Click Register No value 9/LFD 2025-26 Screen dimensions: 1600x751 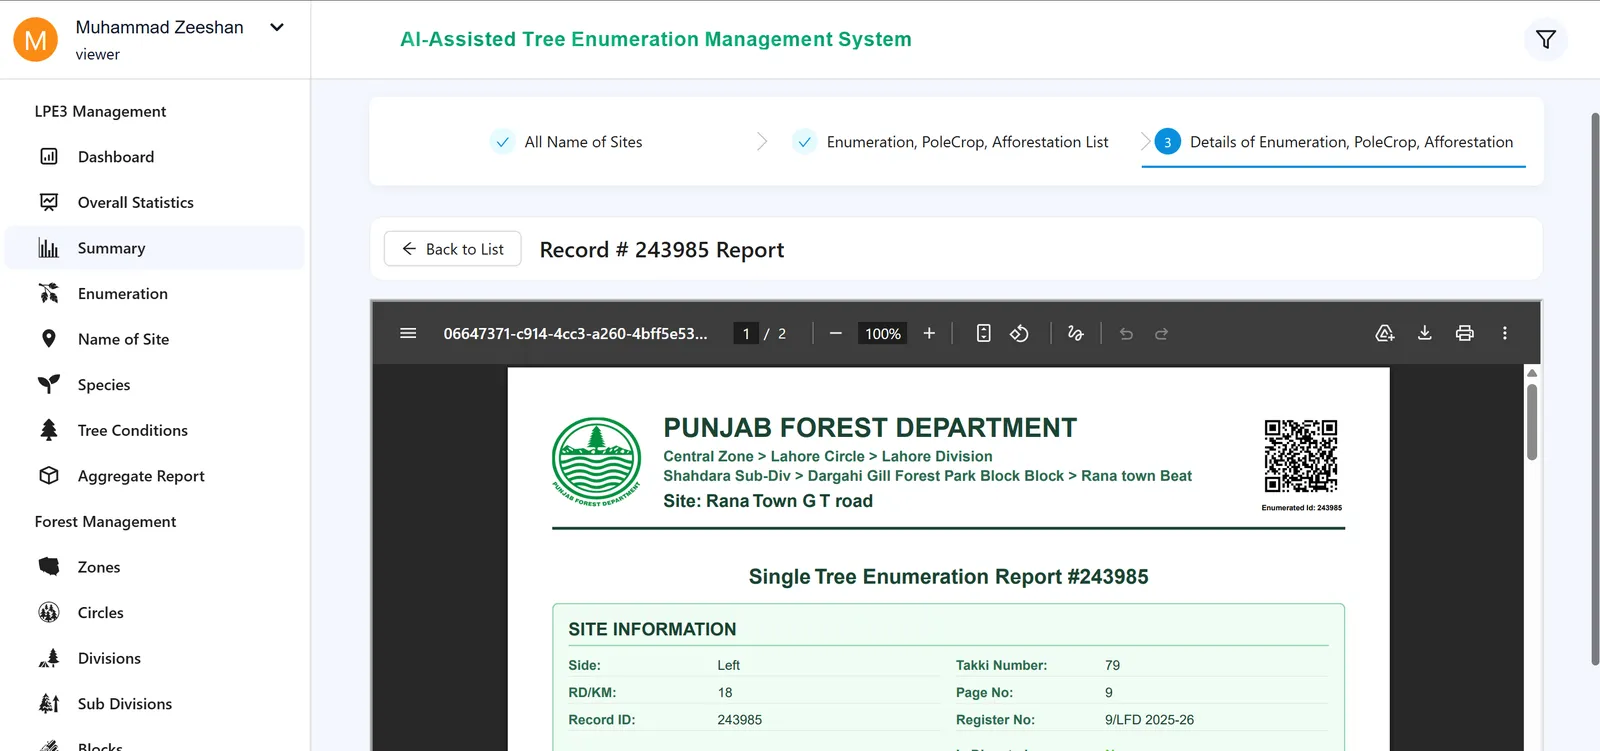coord(1149,720)
